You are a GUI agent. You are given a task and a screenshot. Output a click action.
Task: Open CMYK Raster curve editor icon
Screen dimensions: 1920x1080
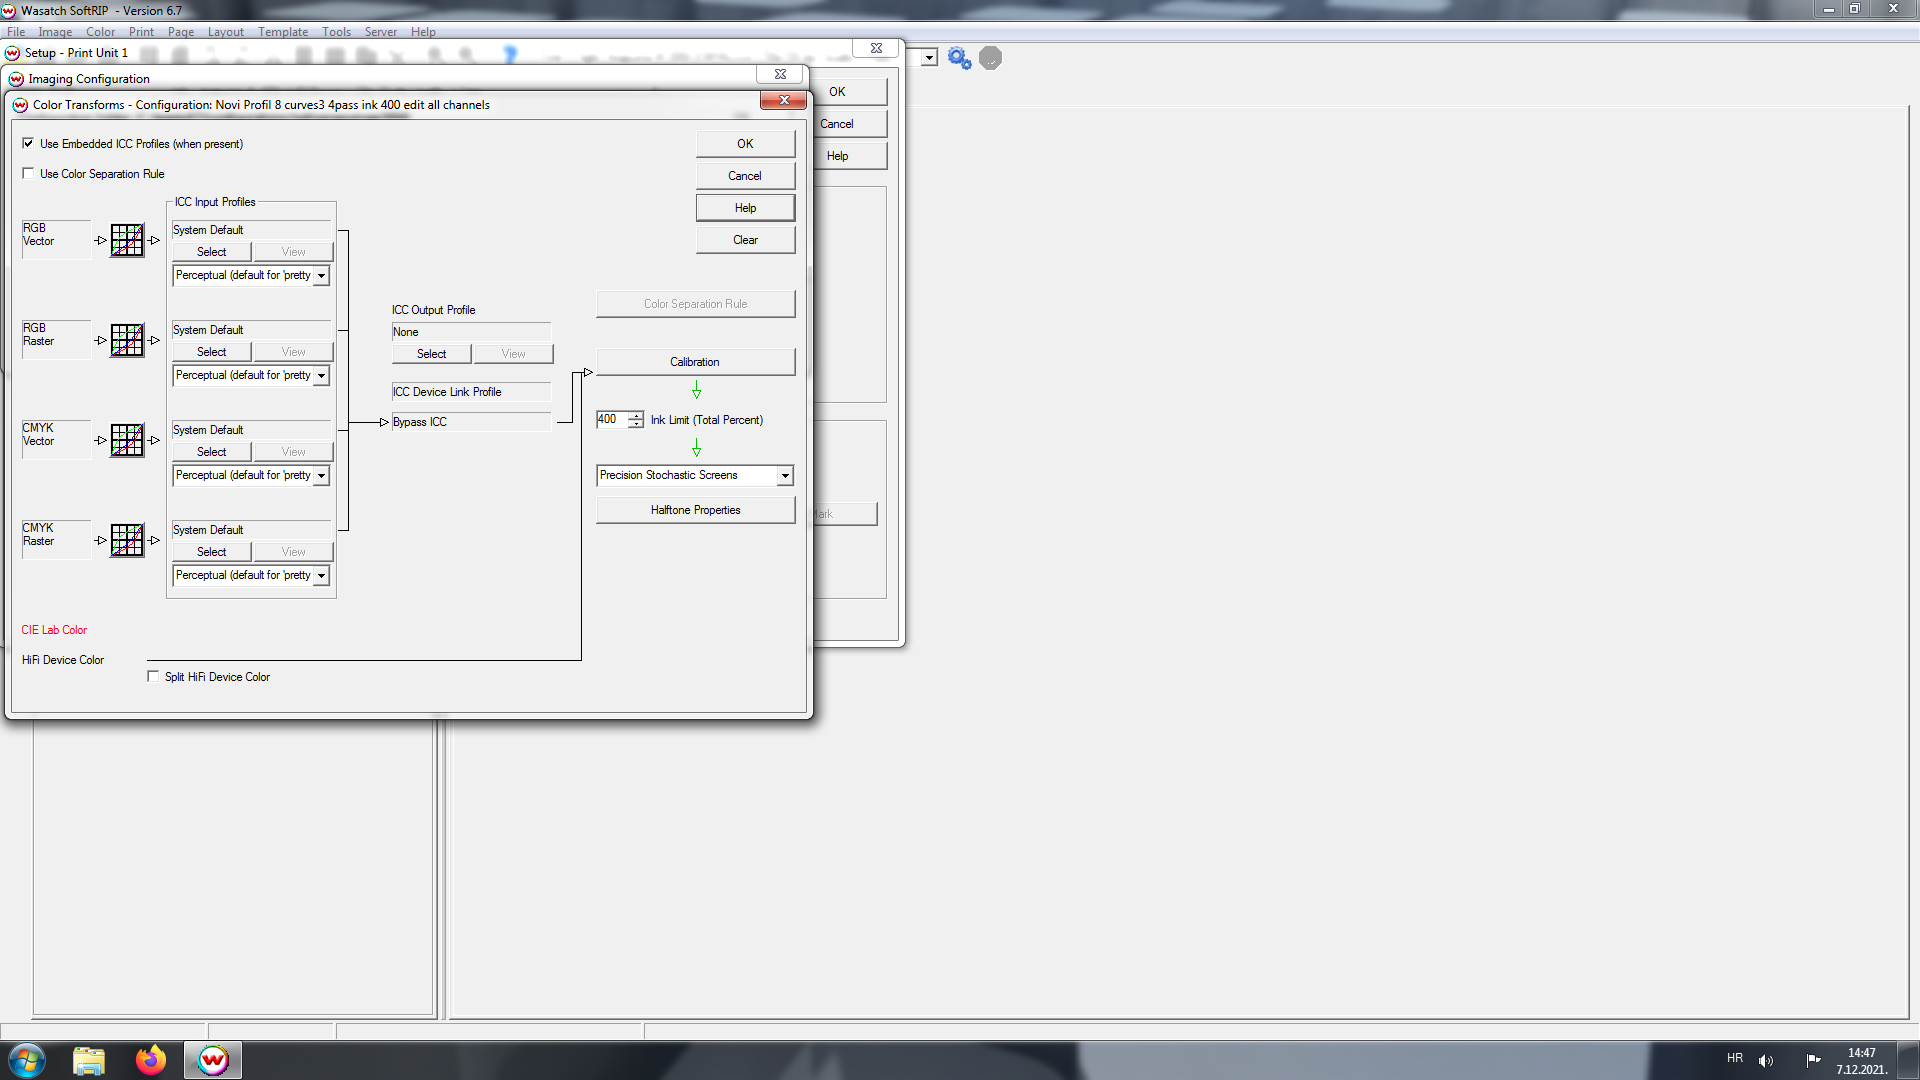tap(127, 540)
